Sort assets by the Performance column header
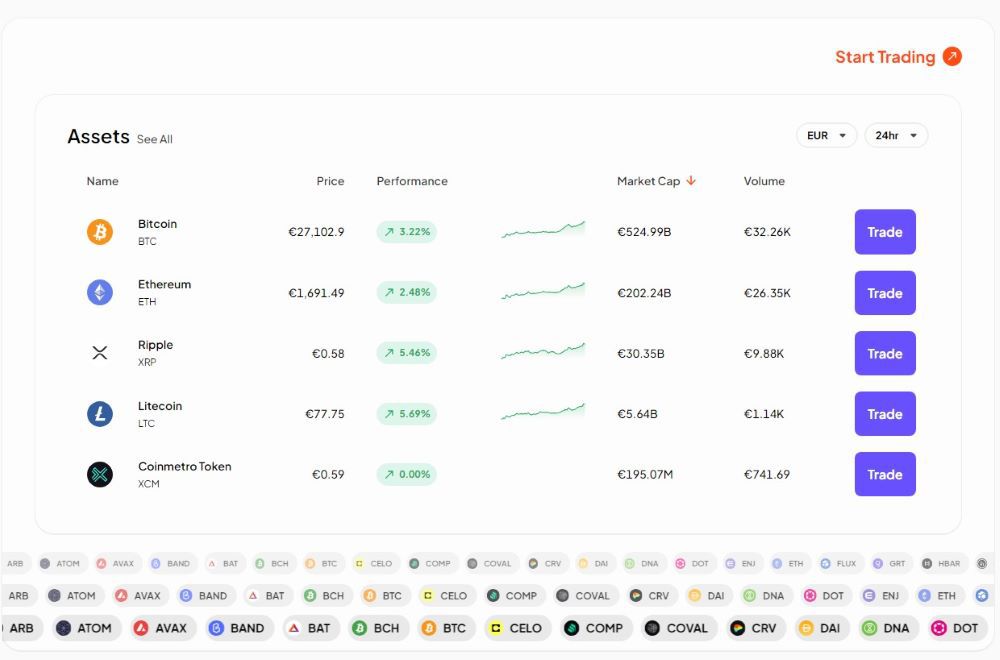This screenshot has width=1000, height=660. [412, 181]
